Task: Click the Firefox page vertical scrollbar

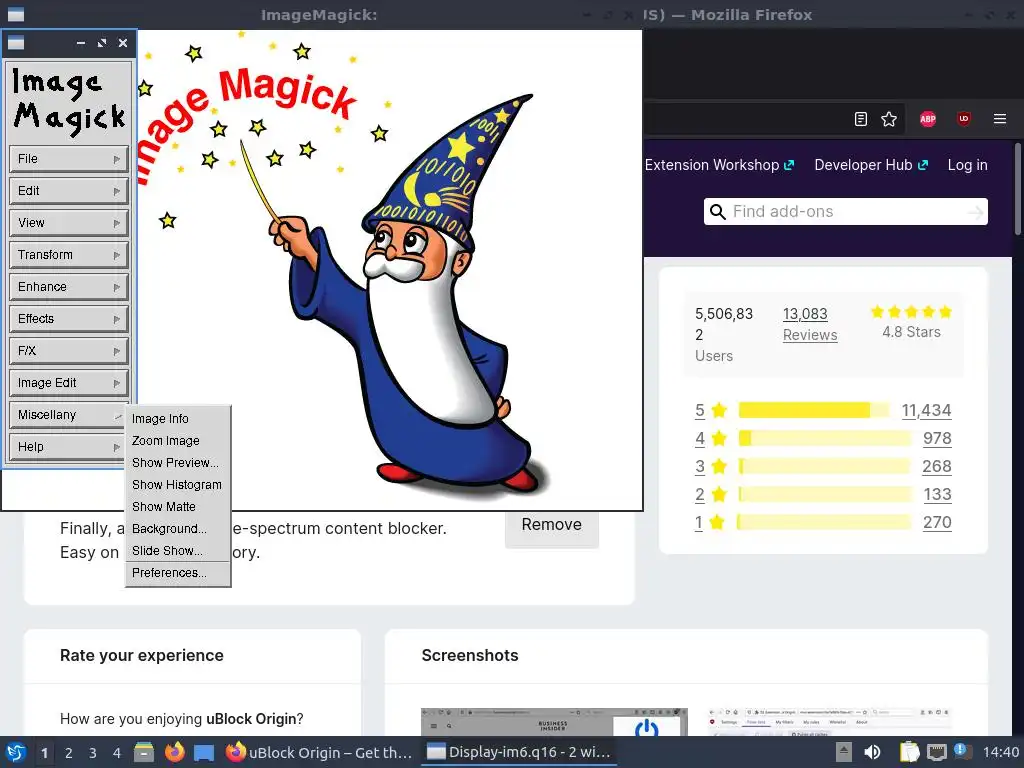Action: [1017, 189]
